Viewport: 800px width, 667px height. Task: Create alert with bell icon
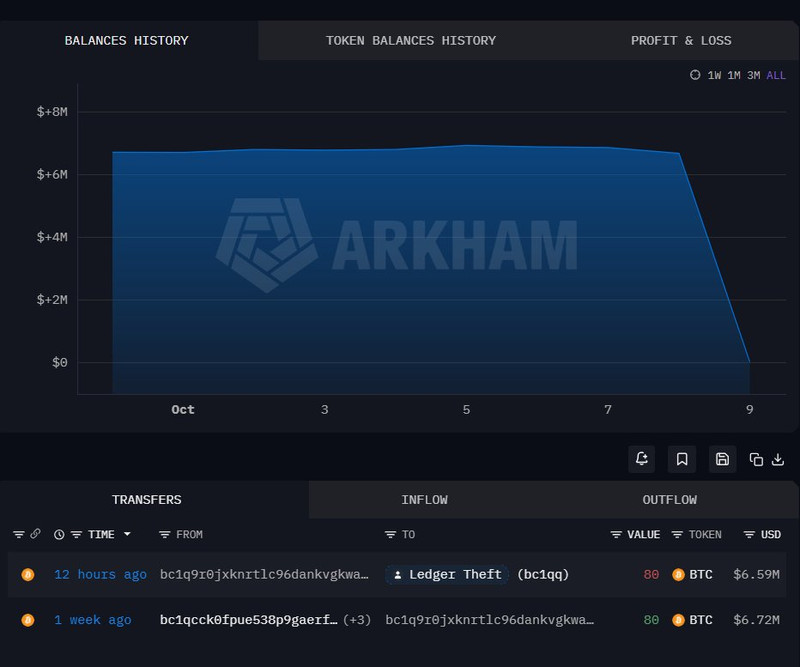click(642, 459)
